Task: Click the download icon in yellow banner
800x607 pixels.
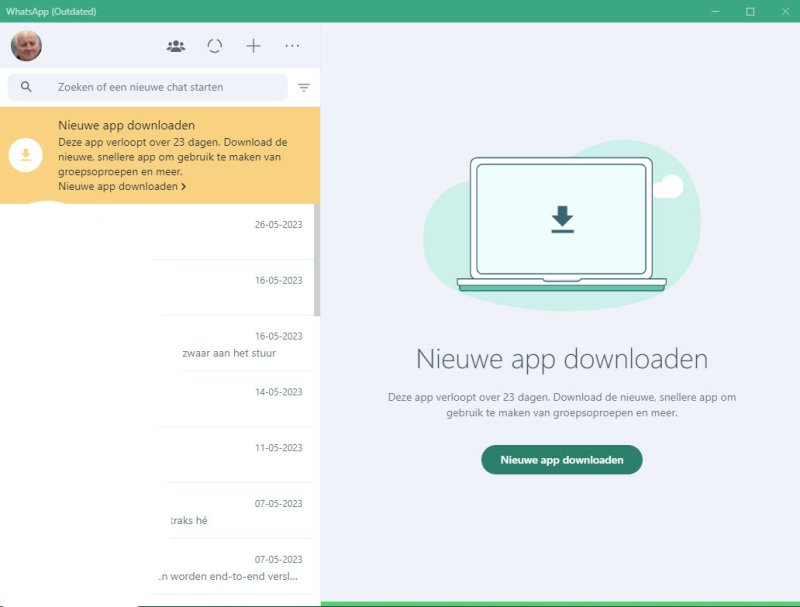Action: tap(26, 155)
